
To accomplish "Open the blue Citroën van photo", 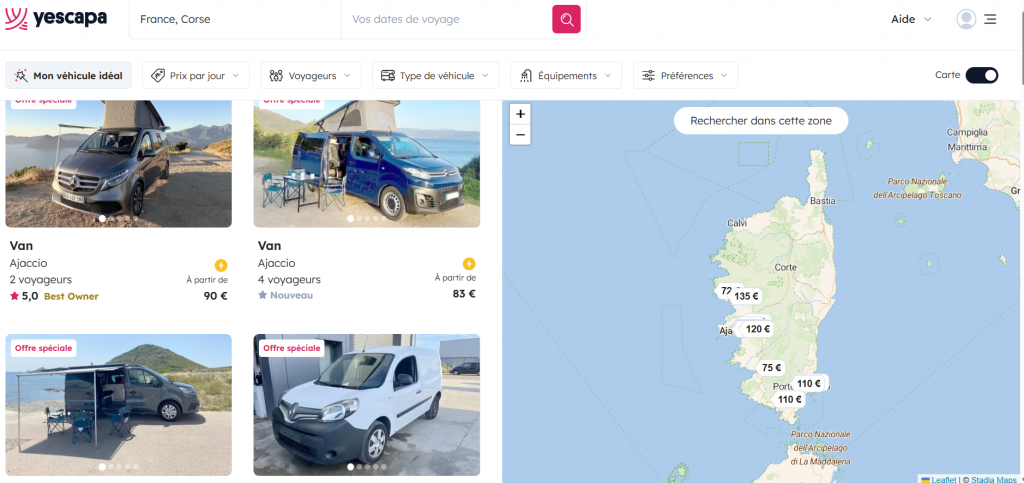I will coord(366,163).
